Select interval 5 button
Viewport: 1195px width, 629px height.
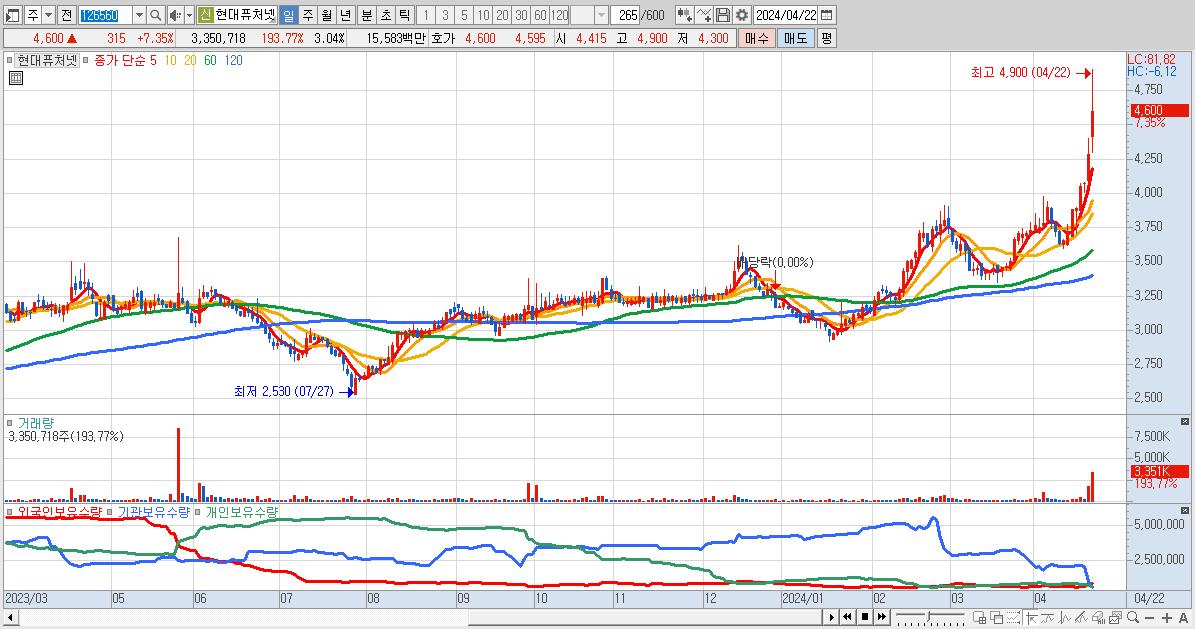coord(464,15)
